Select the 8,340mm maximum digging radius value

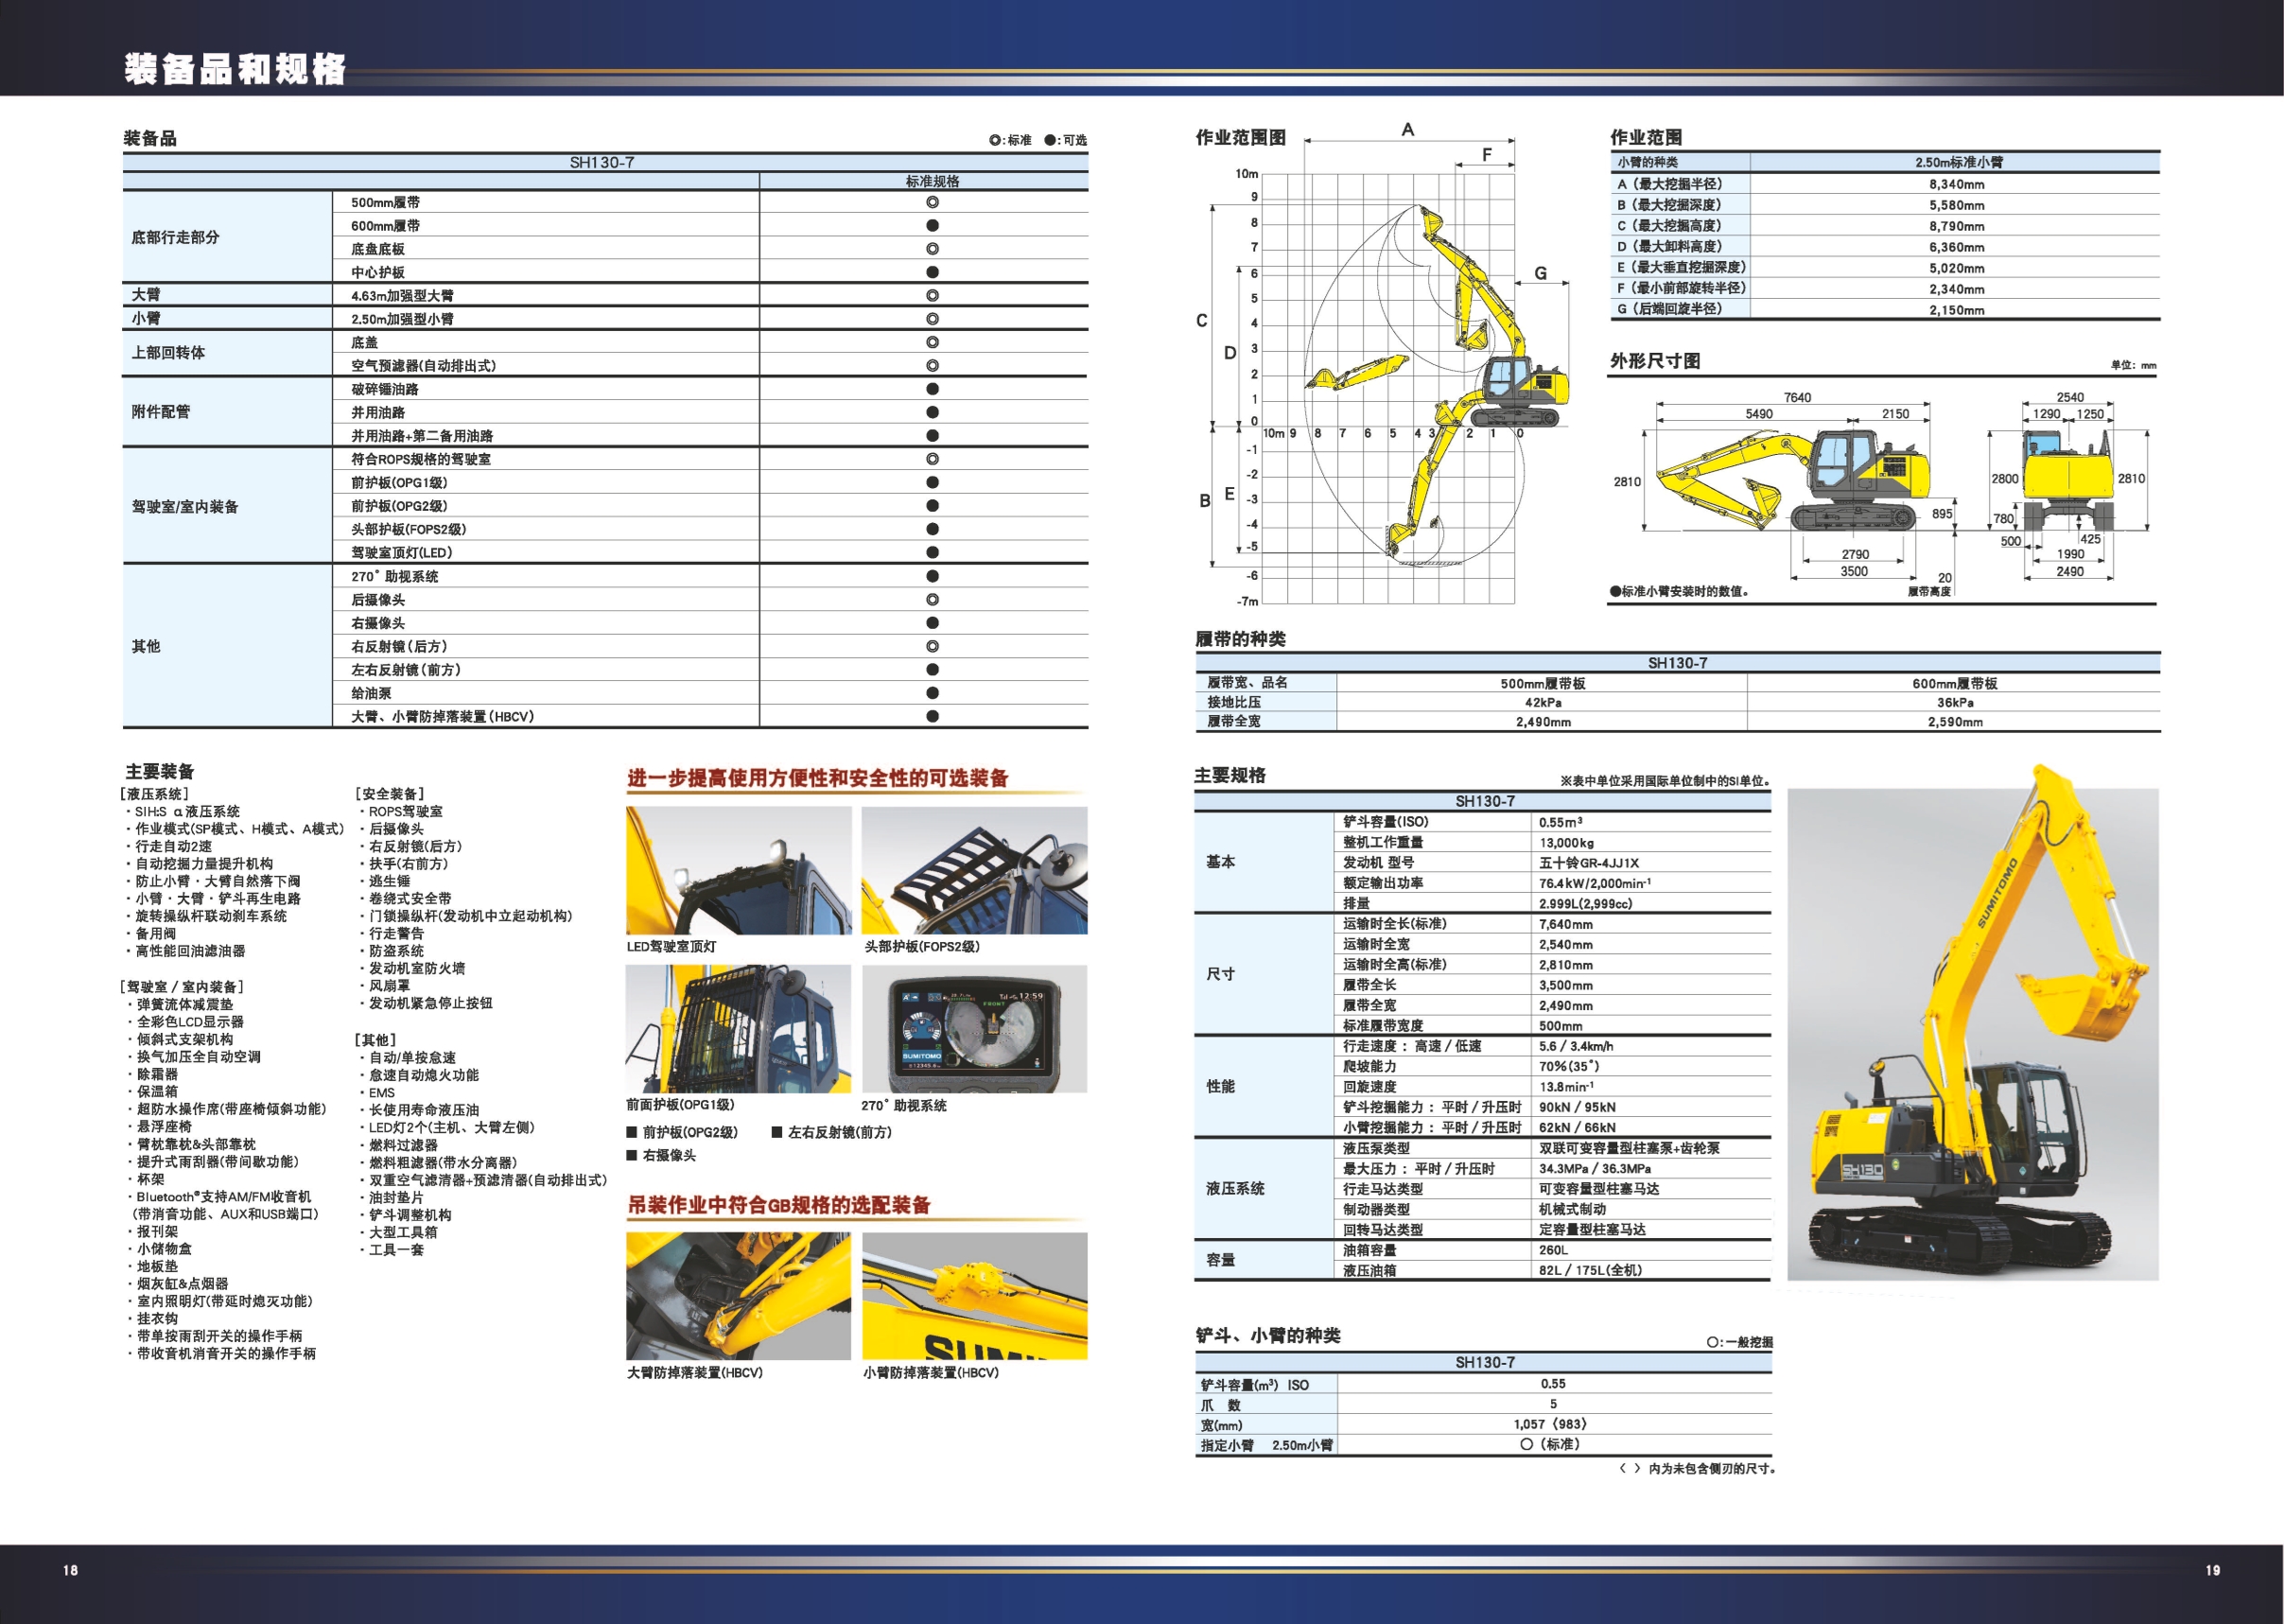point(1957,185)
